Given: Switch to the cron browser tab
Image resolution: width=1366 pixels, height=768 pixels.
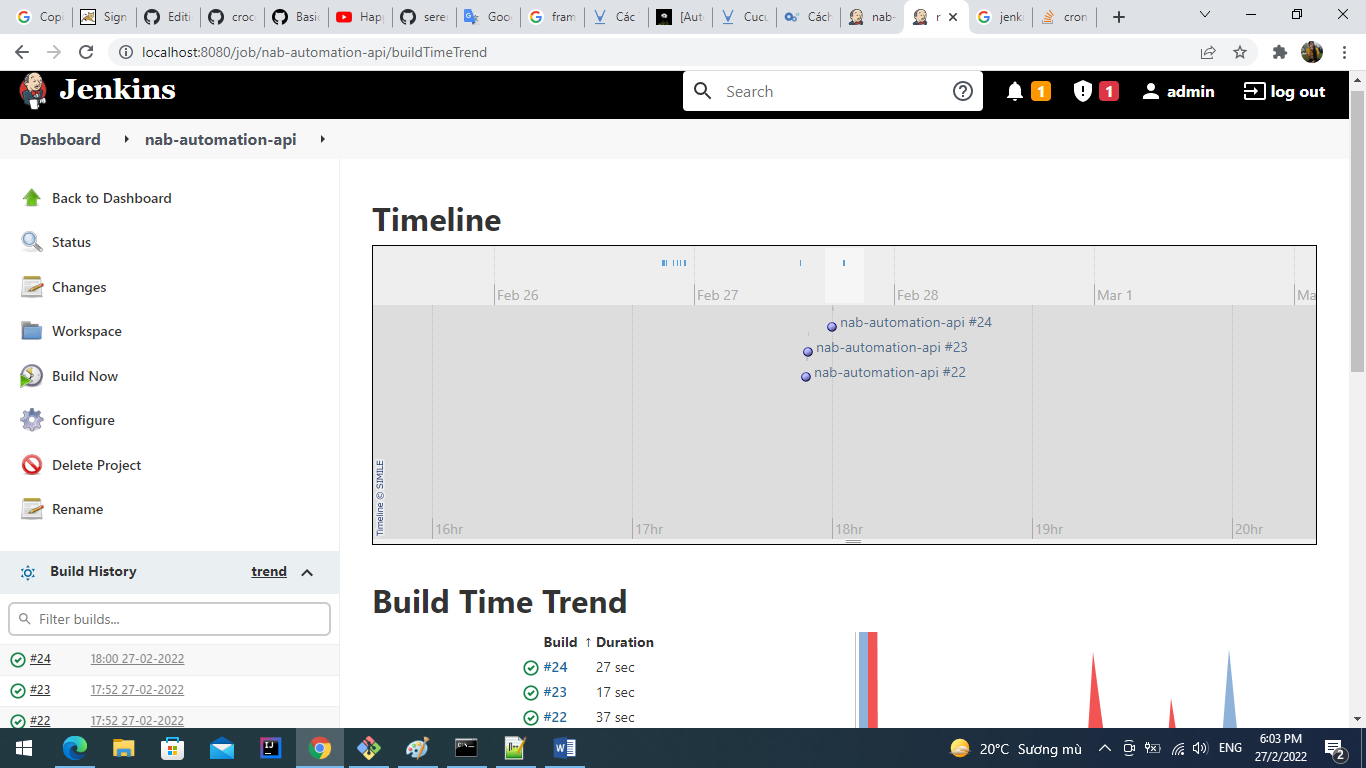Looking at the screenshot, I should (1064, 17).
